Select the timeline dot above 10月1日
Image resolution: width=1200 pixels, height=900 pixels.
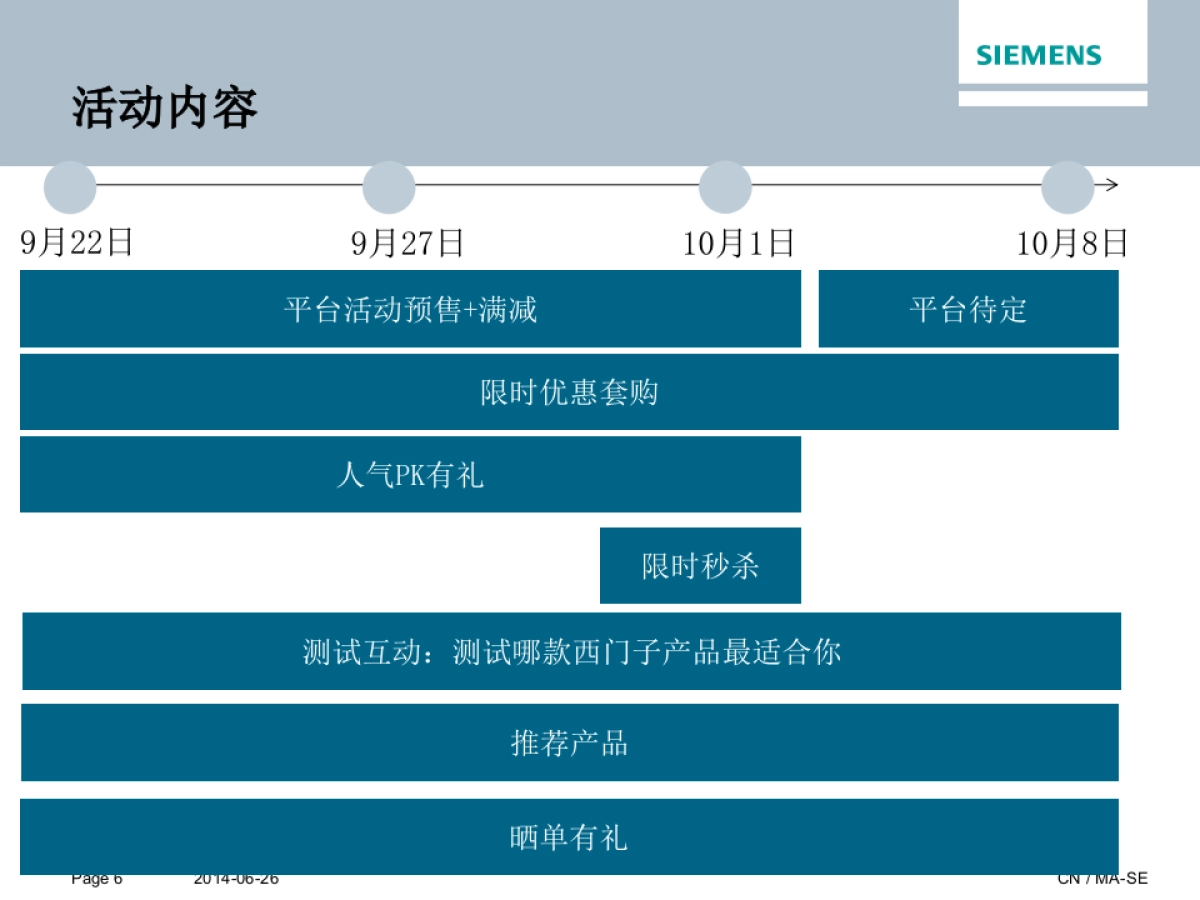tap(725, 185)
